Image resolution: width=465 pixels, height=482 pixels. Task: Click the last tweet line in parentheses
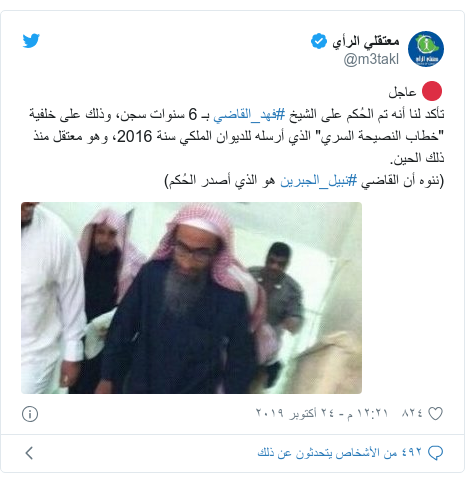(x=304, y=180)
